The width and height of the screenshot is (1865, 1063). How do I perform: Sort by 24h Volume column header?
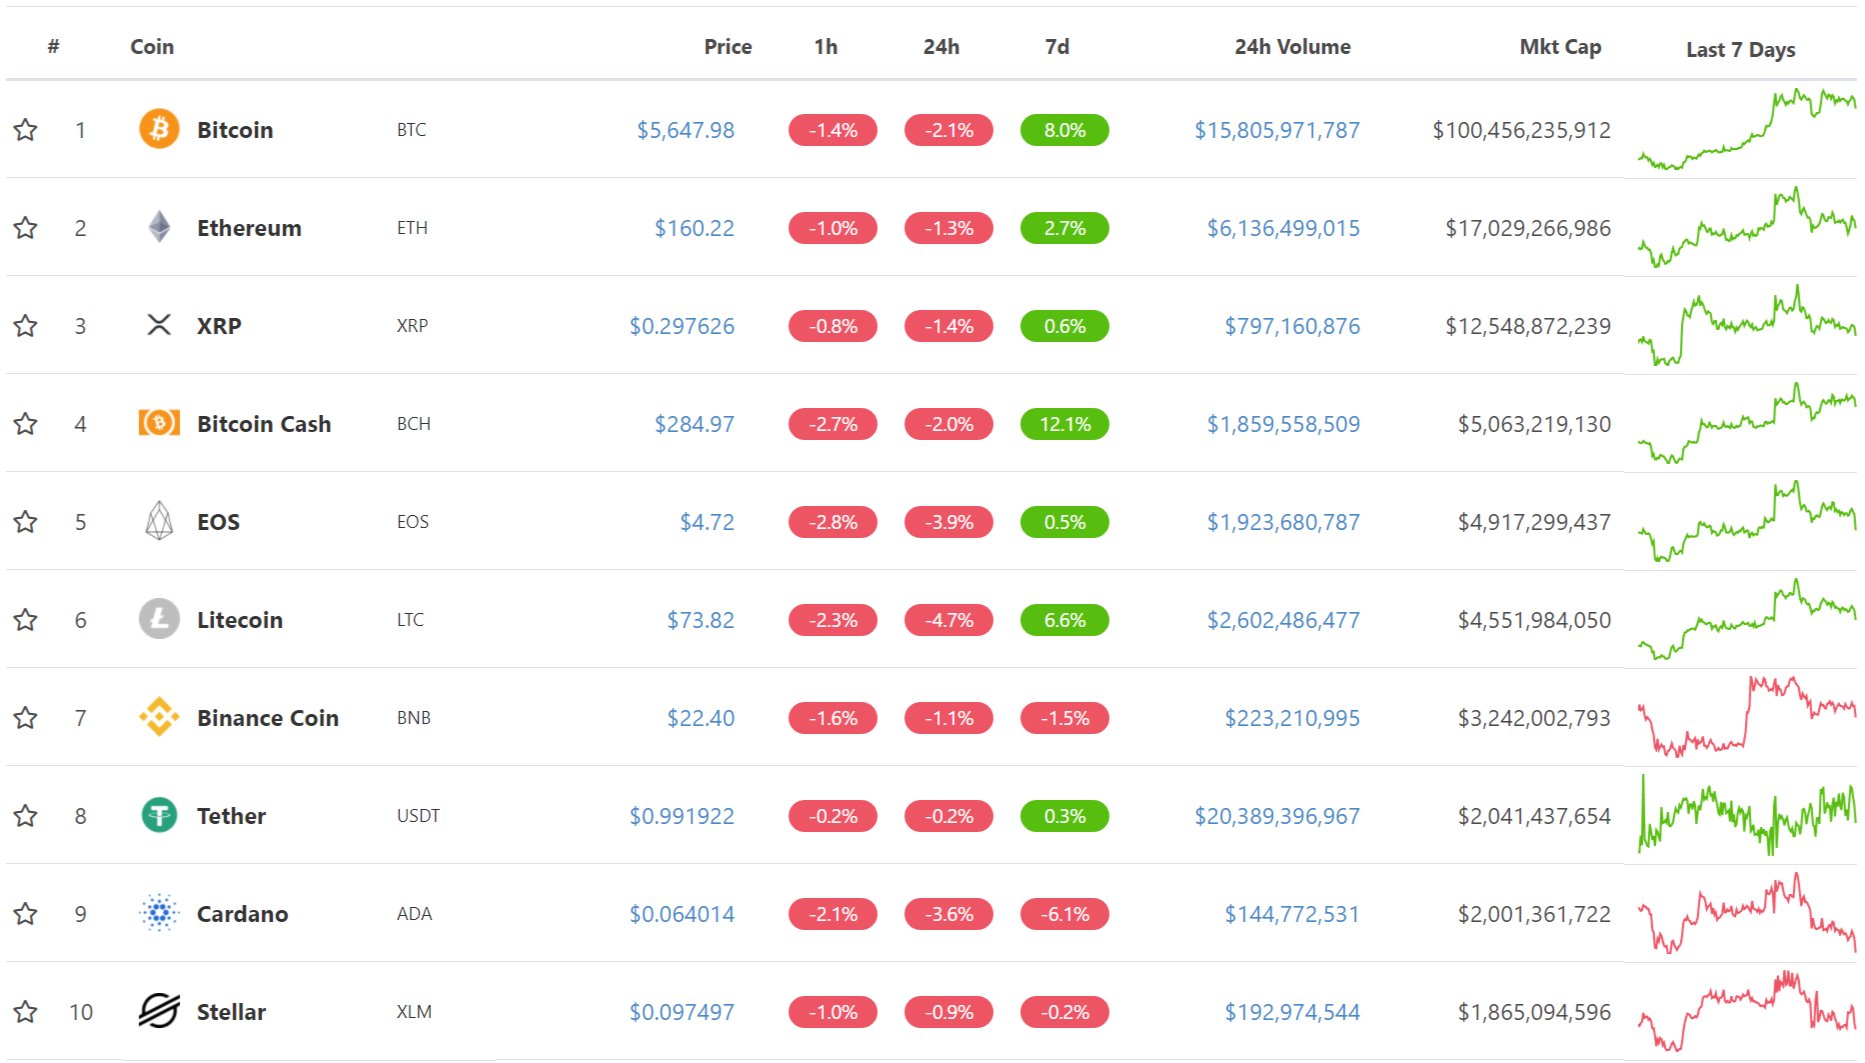pyautogui.click(x=1292, y=46)
